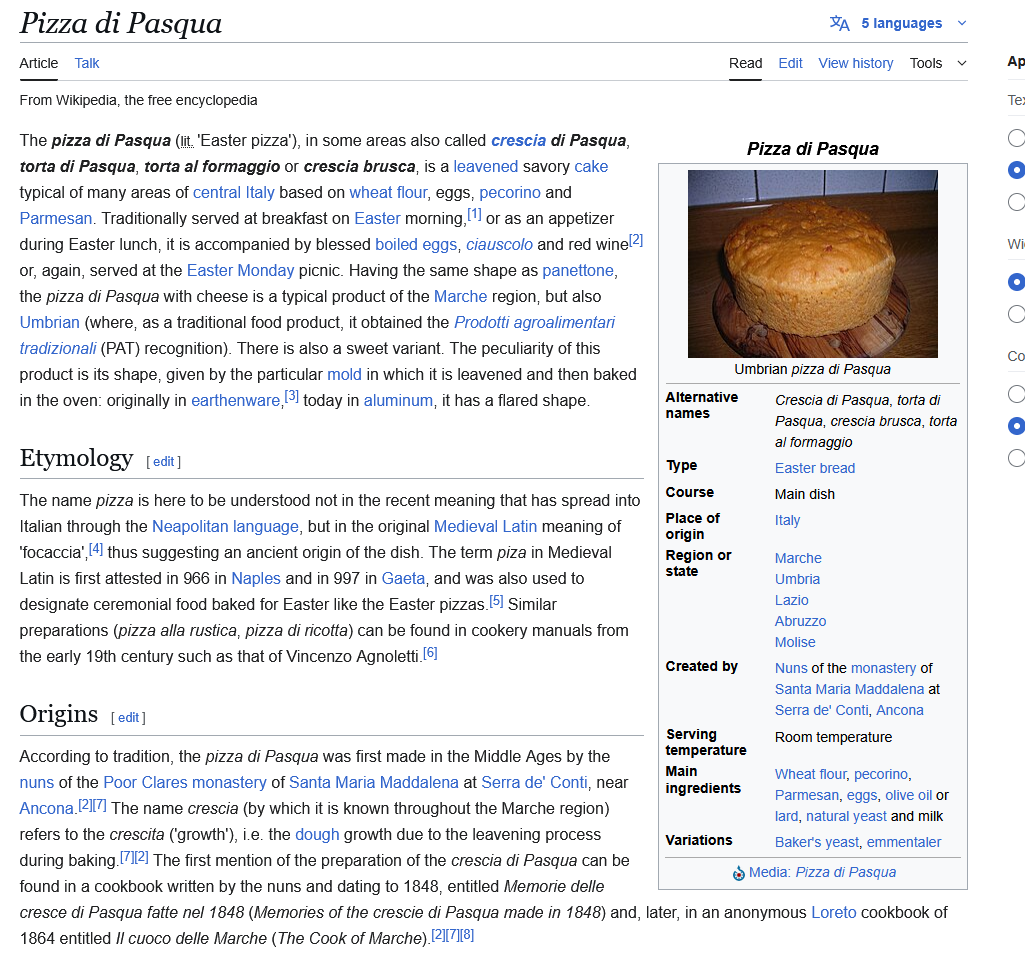Open the Umbria link in infobox
1025x976 pixels.
(x=797, y=579)
